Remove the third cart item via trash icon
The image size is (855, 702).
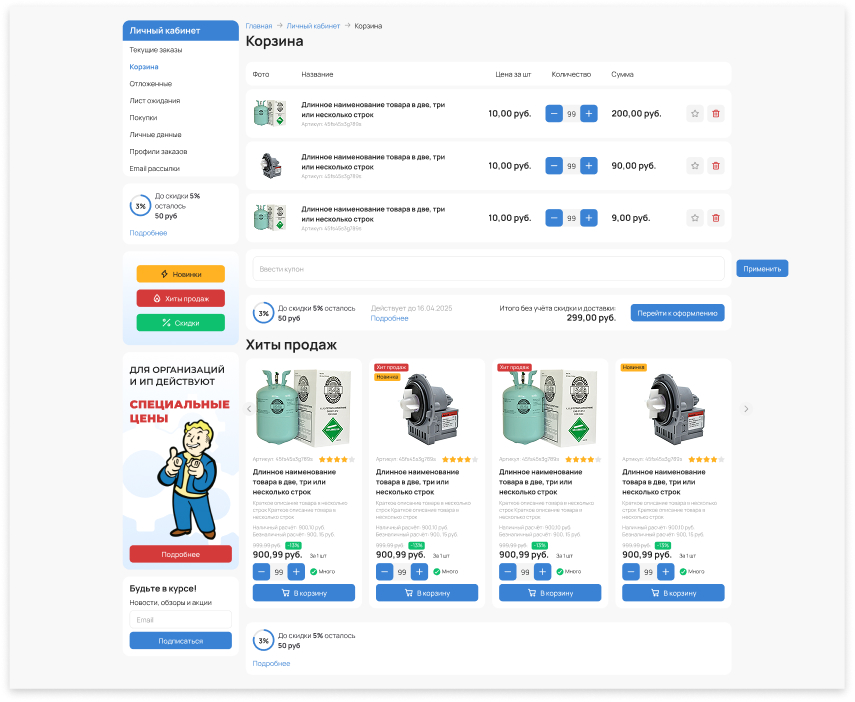[x=715, y=218]
